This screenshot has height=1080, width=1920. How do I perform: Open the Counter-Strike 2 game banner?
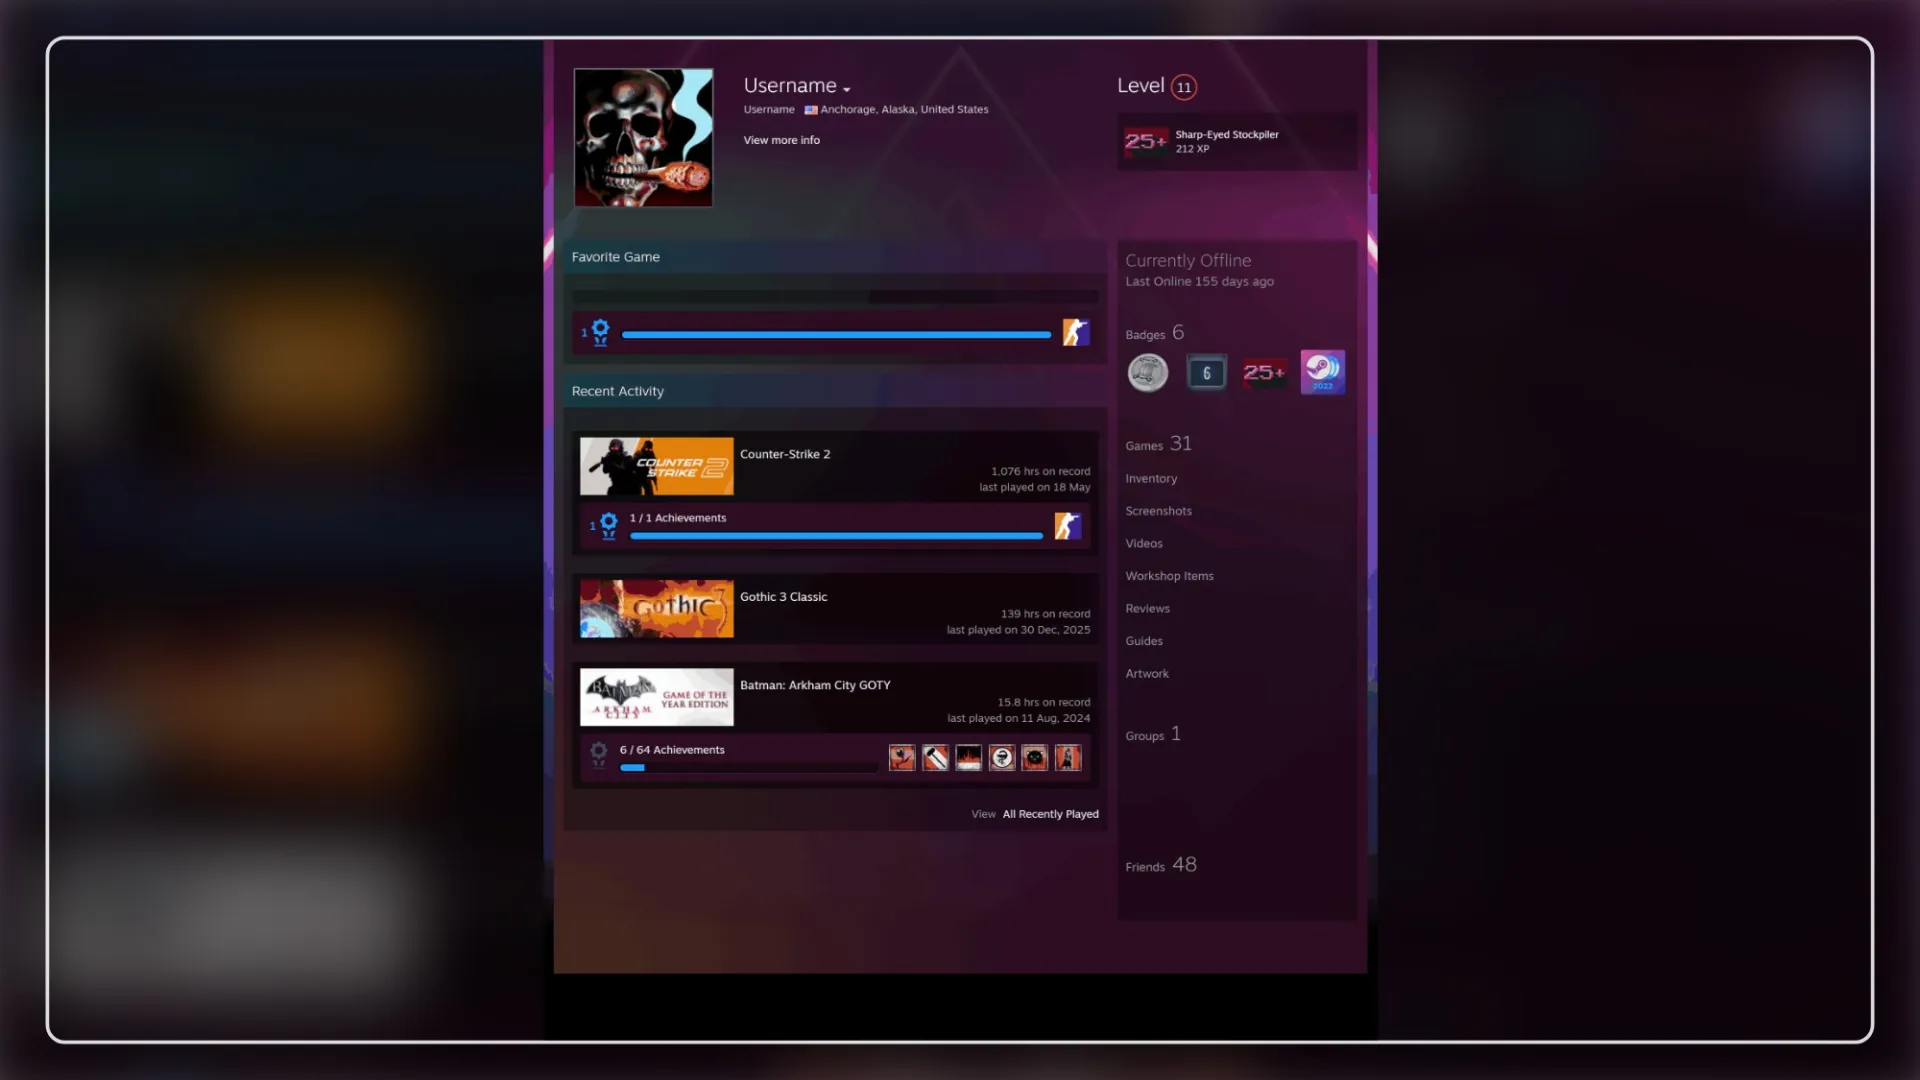(656, 466)
